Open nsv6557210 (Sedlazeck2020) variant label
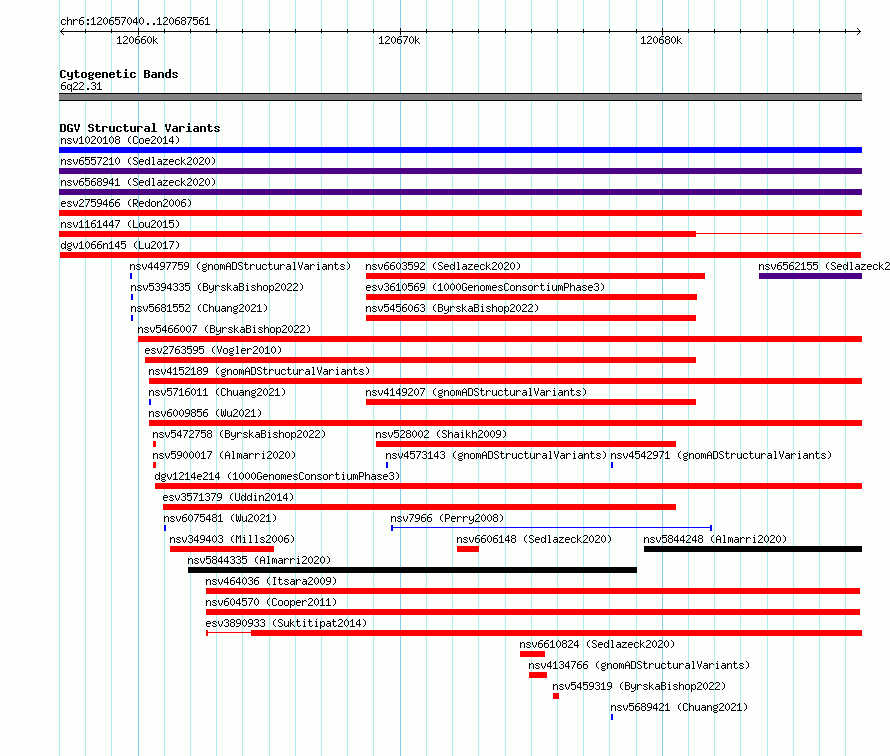Viewport: 890px width, 756px height. click(x=138, y=161)
